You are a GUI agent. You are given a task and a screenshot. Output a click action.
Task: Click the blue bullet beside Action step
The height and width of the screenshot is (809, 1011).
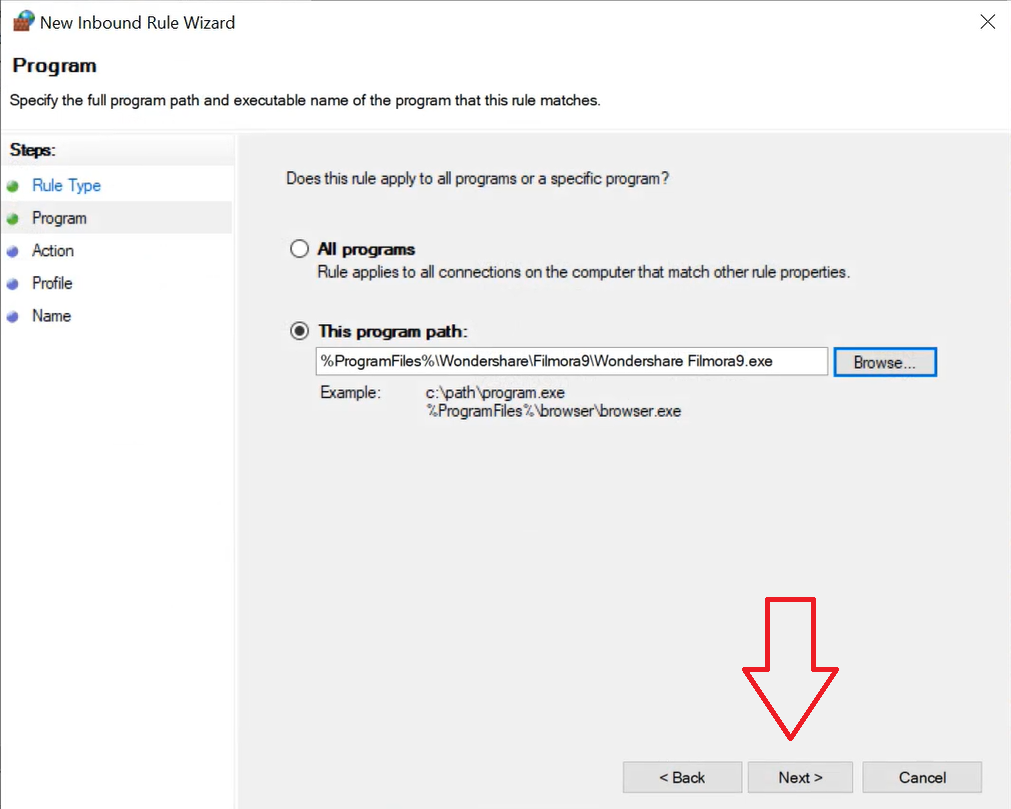click(x=13, y=252)
